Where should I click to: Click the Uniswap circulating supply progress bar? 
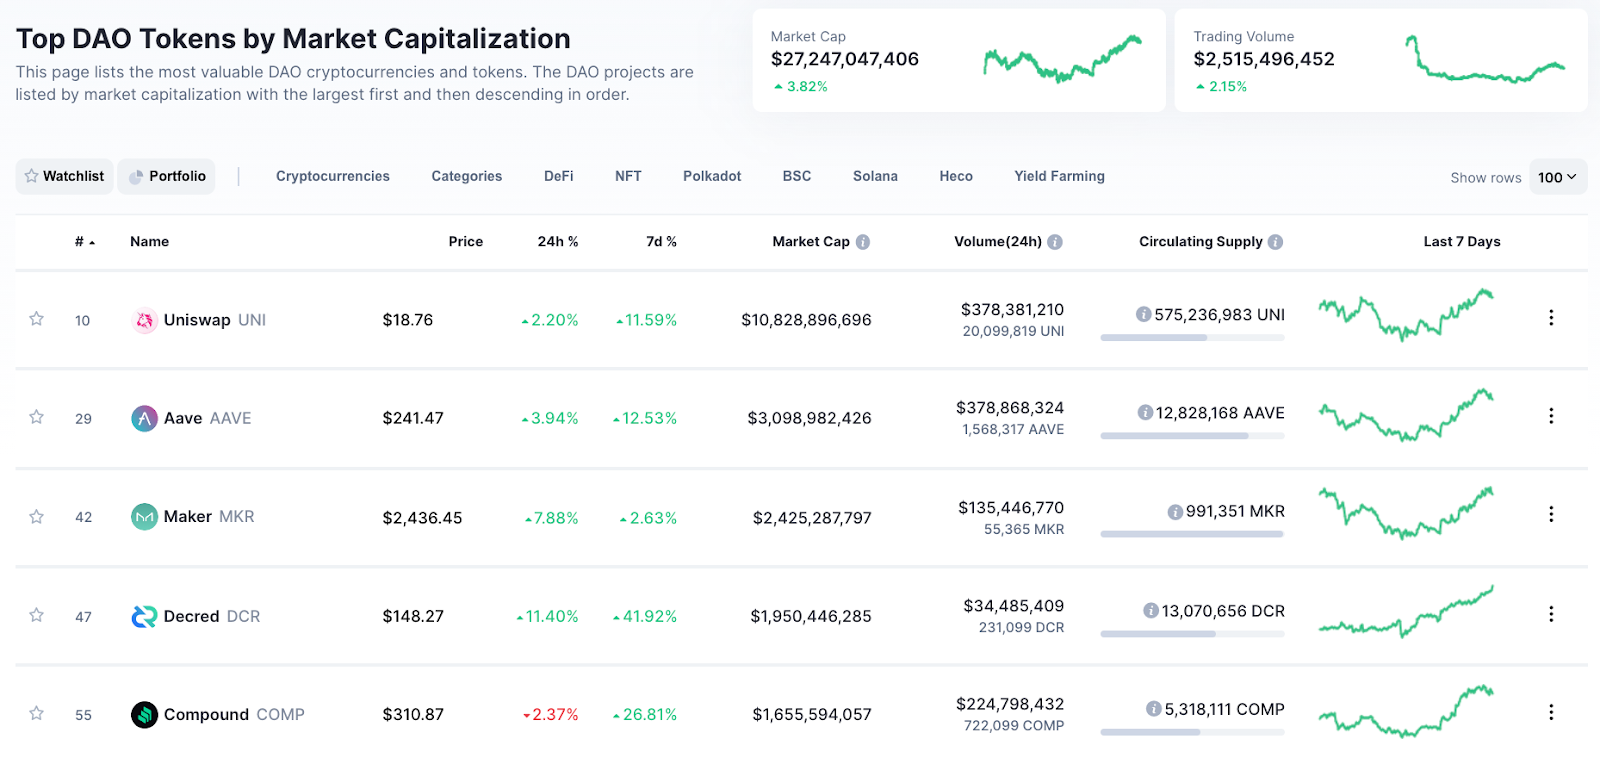tap(1192, 338)
